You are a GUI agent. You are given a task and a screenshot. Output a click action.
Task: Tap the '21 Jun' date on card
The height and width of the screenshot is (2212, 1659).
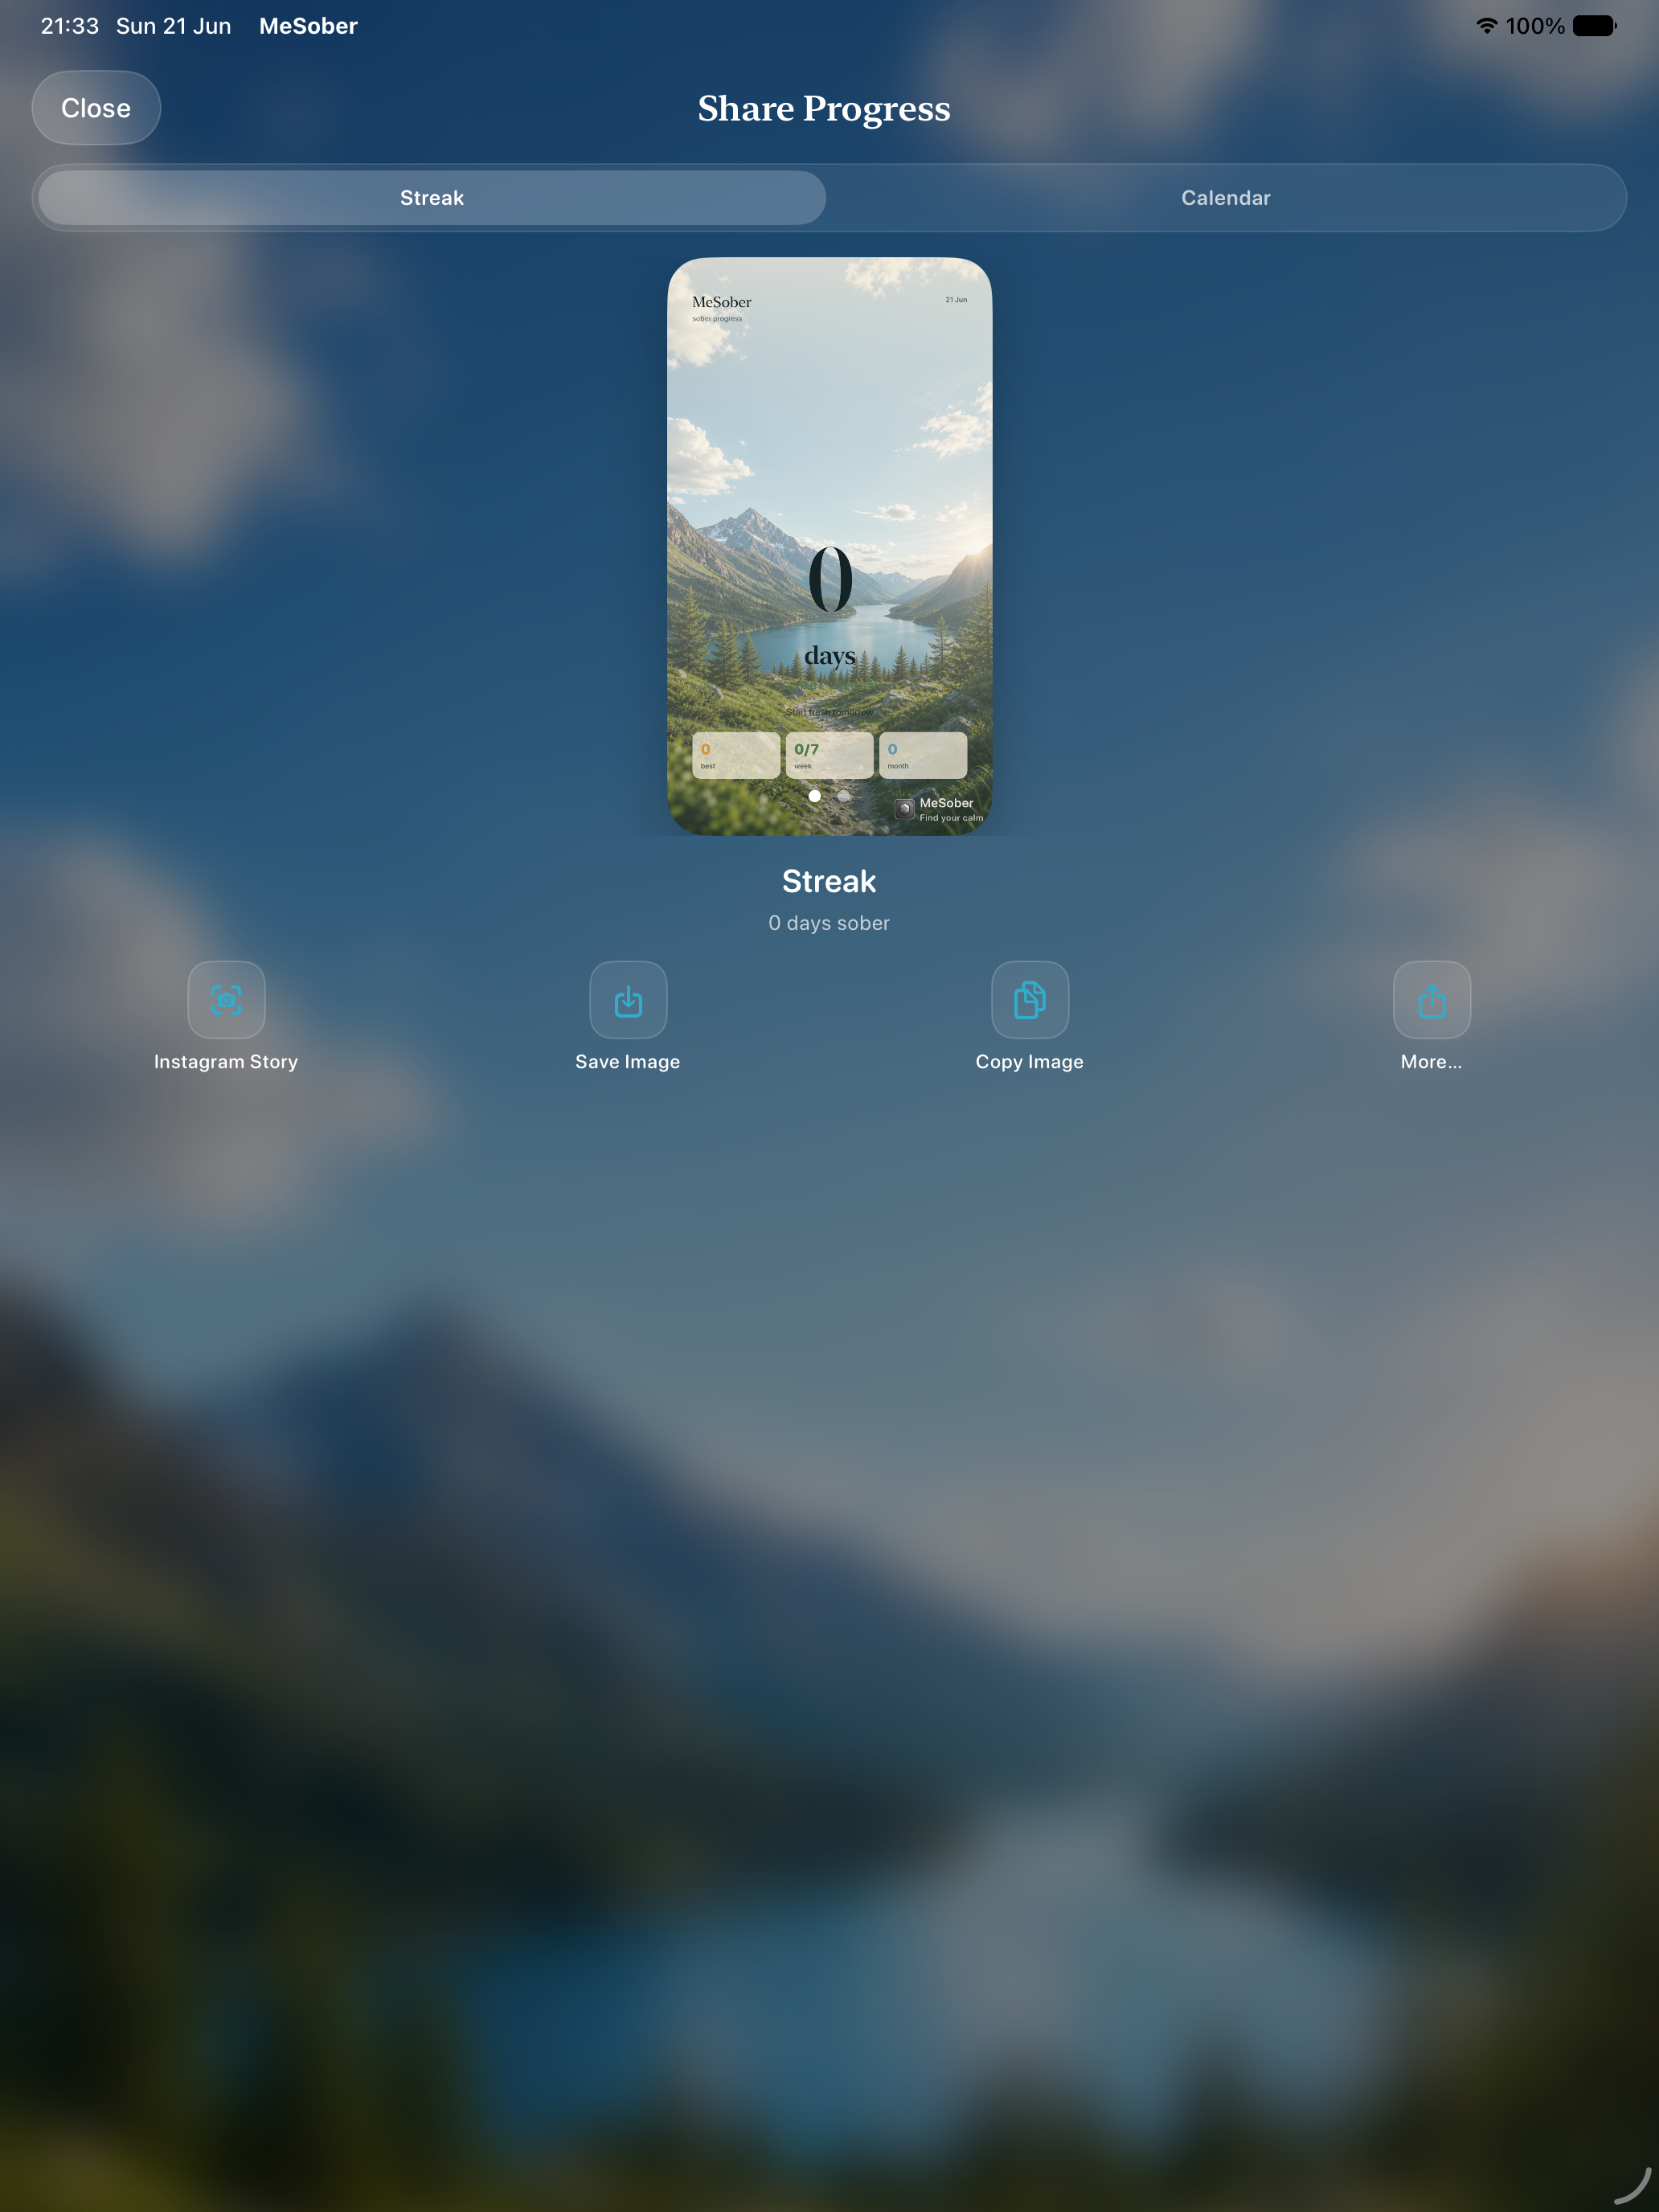pyautogui.click(x=956, y=300)
